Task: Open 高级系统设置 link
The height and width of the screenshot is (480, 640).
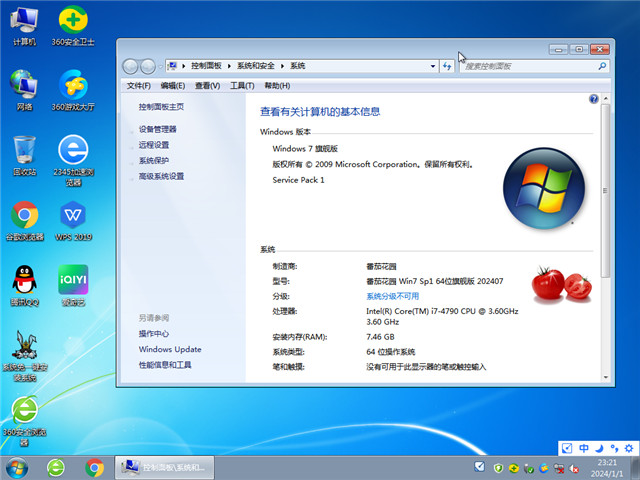Action: pos(161,176)
